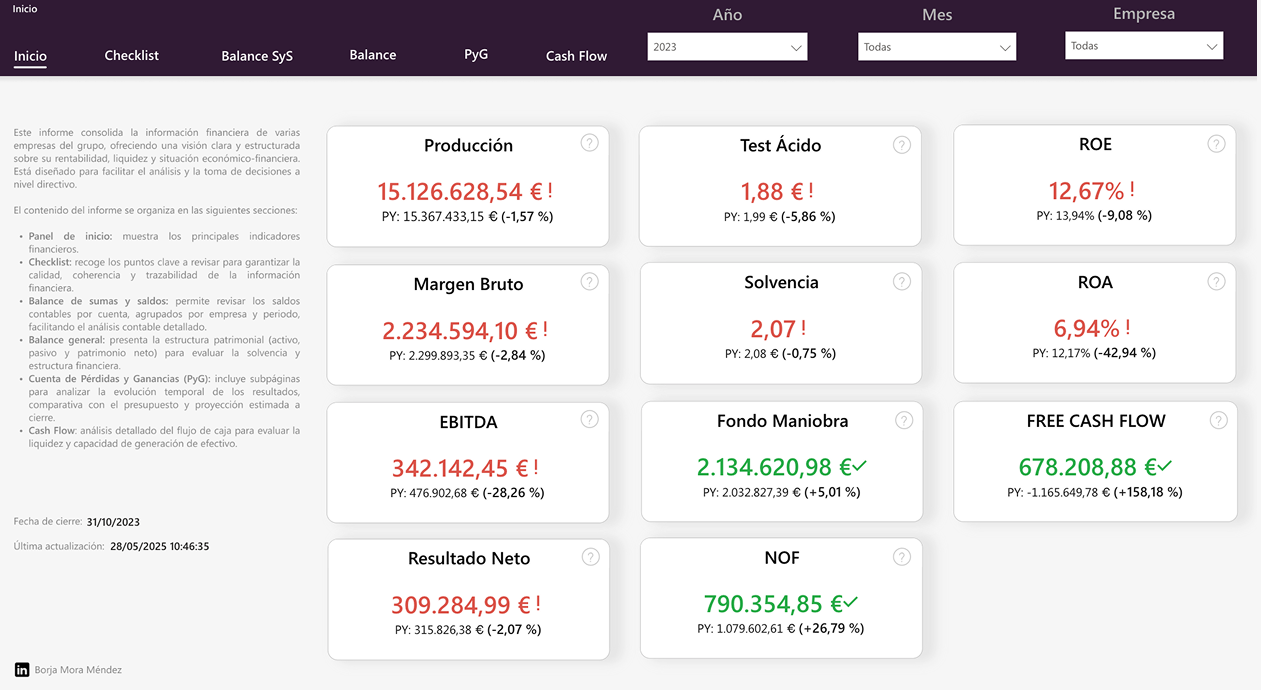Open the ROE card help tooltip icon
1261x690 pixels.
1216,143
